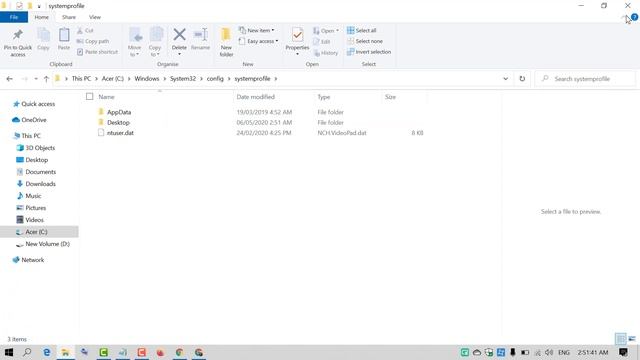The height and width of the screenshot is (360, 640).
Task: Go back with the Back arrow
Action: tap(9, 79)
